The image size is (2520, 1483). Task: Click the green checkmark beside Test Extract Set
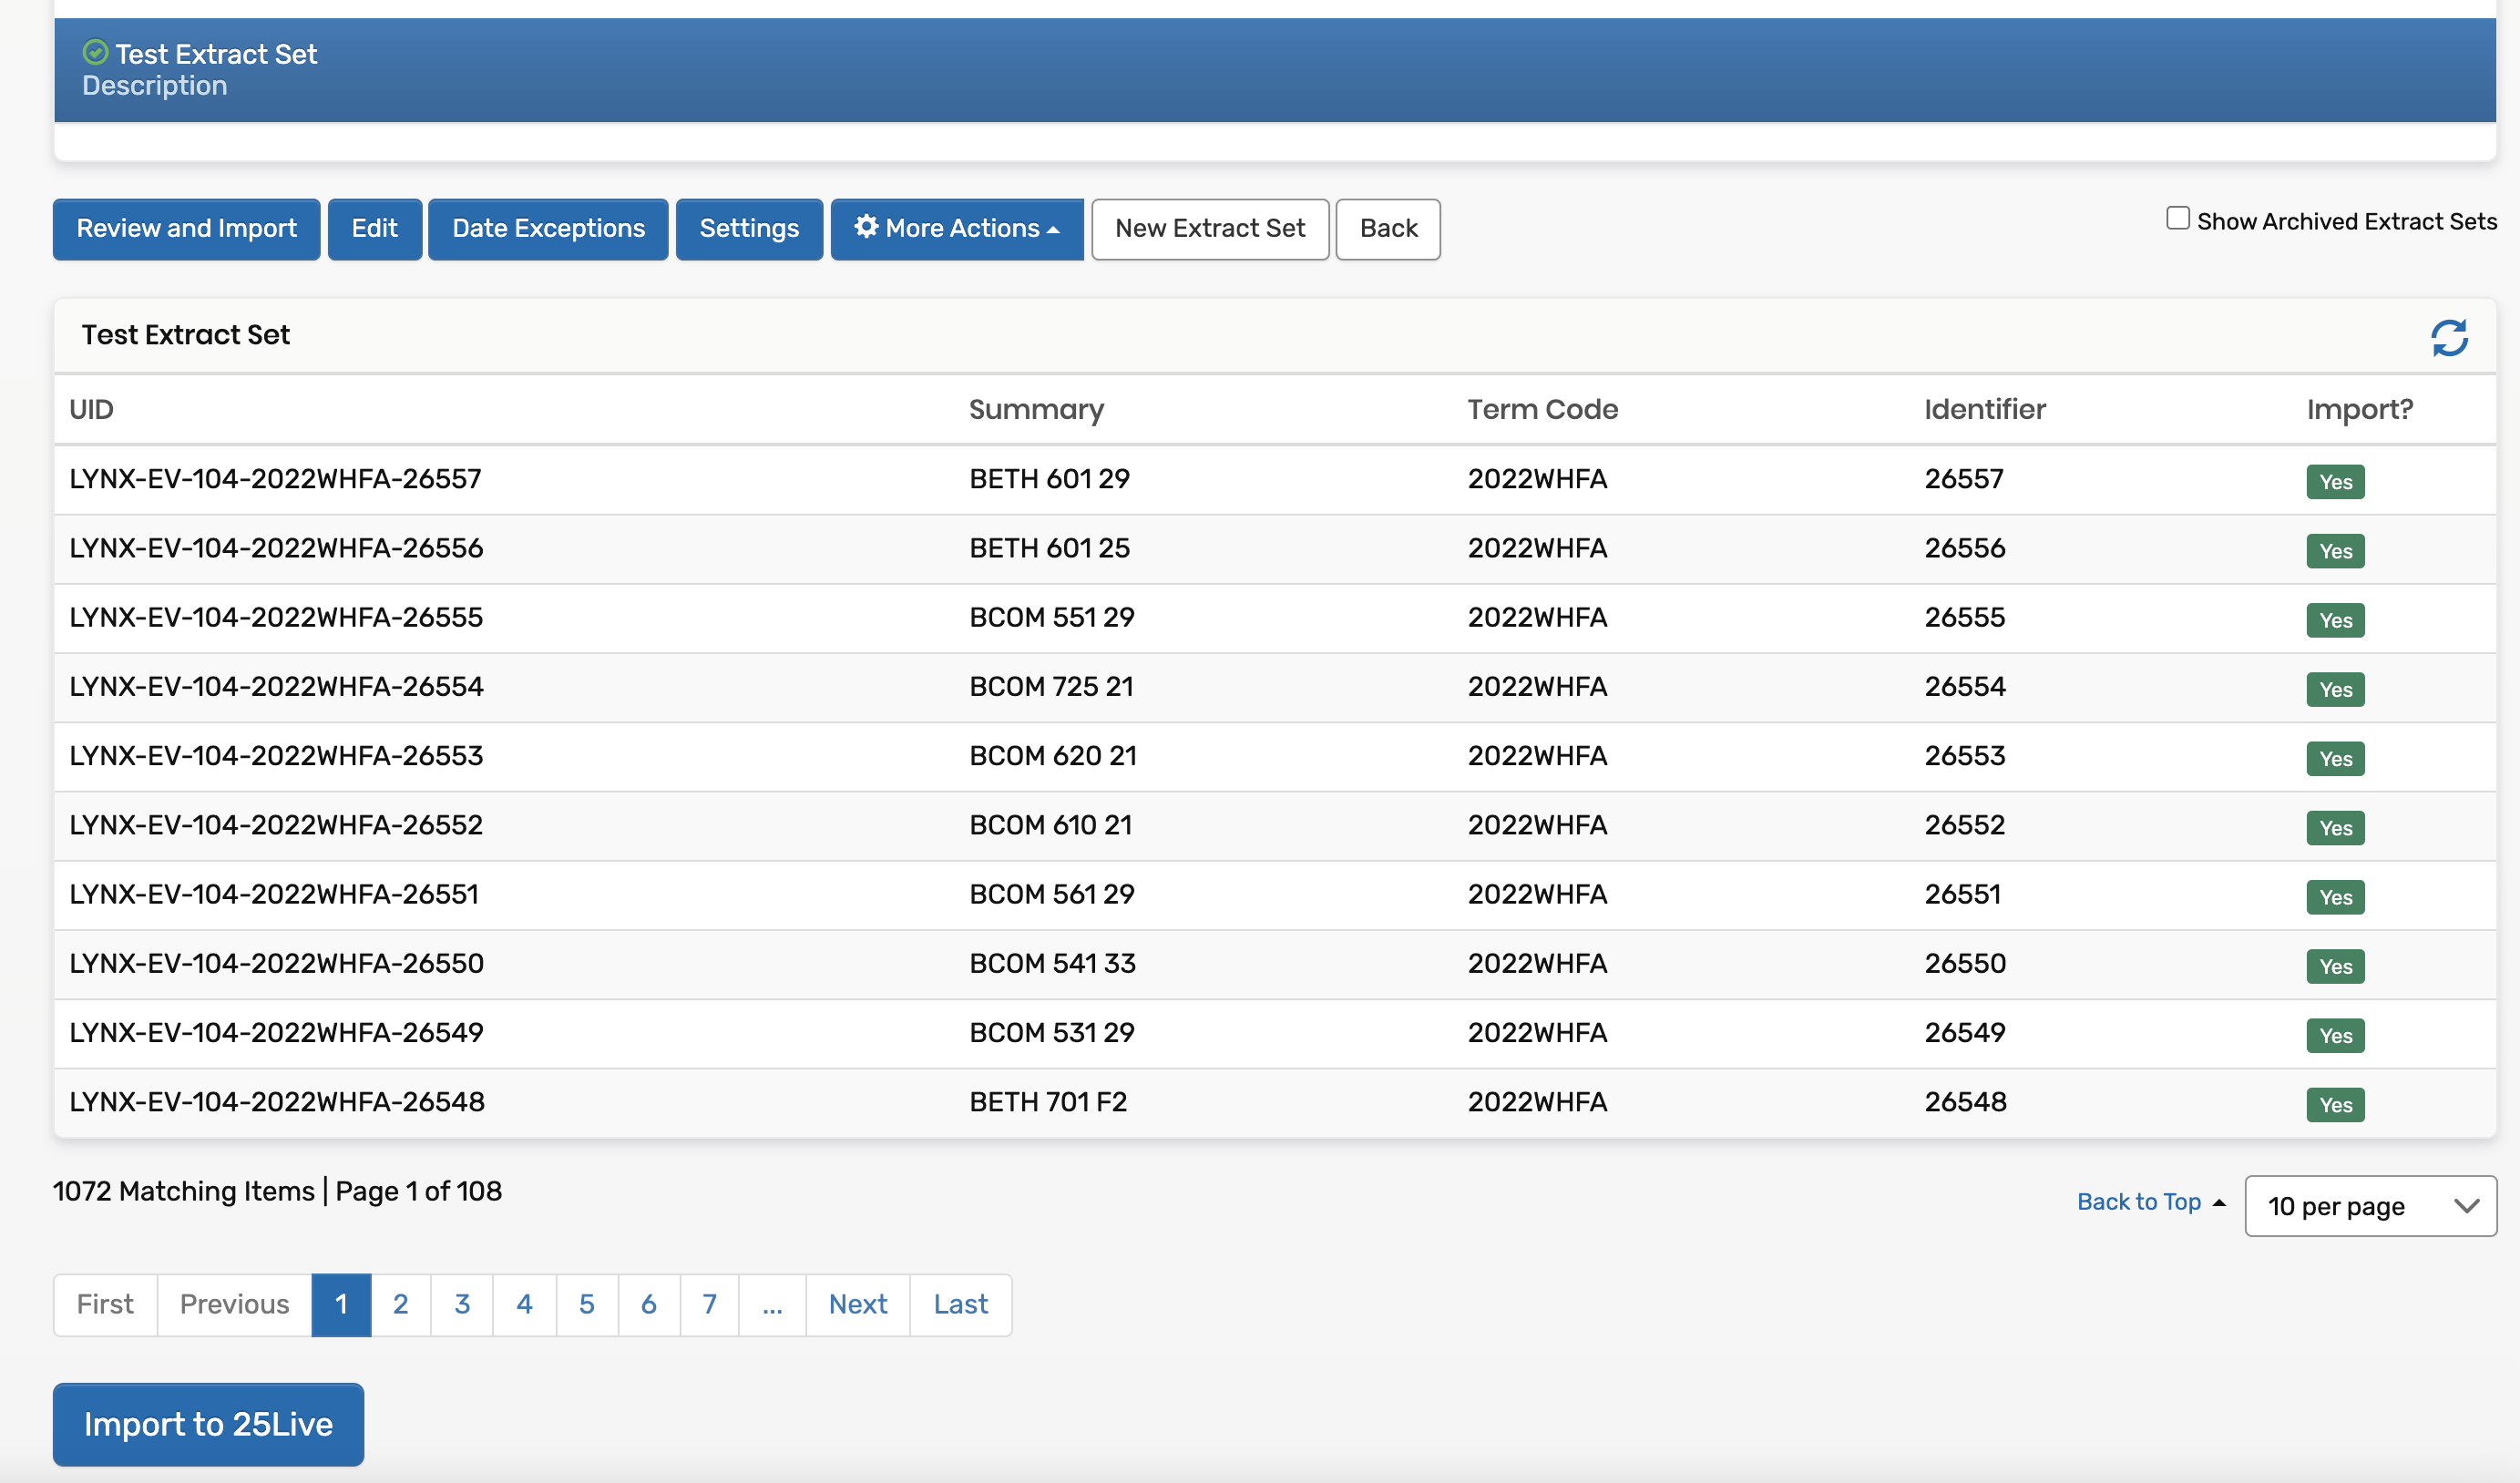(x=95, y=52)
